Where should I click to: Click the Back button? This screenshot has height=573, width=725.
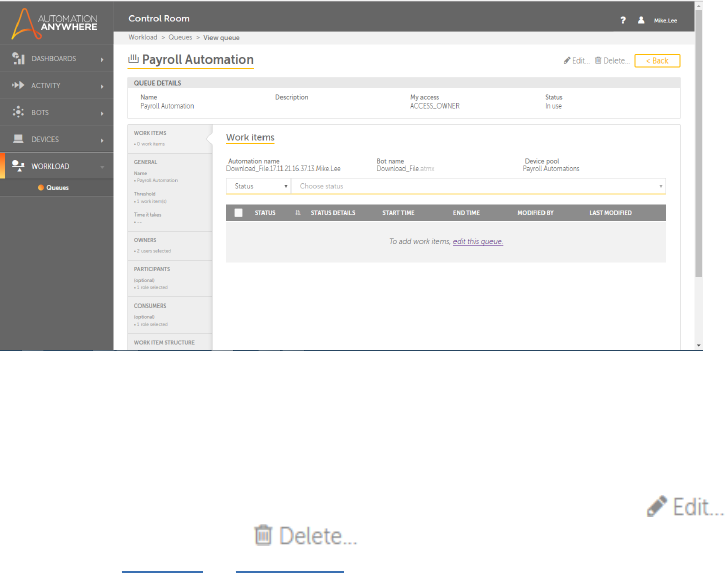[x=657, y=61]
